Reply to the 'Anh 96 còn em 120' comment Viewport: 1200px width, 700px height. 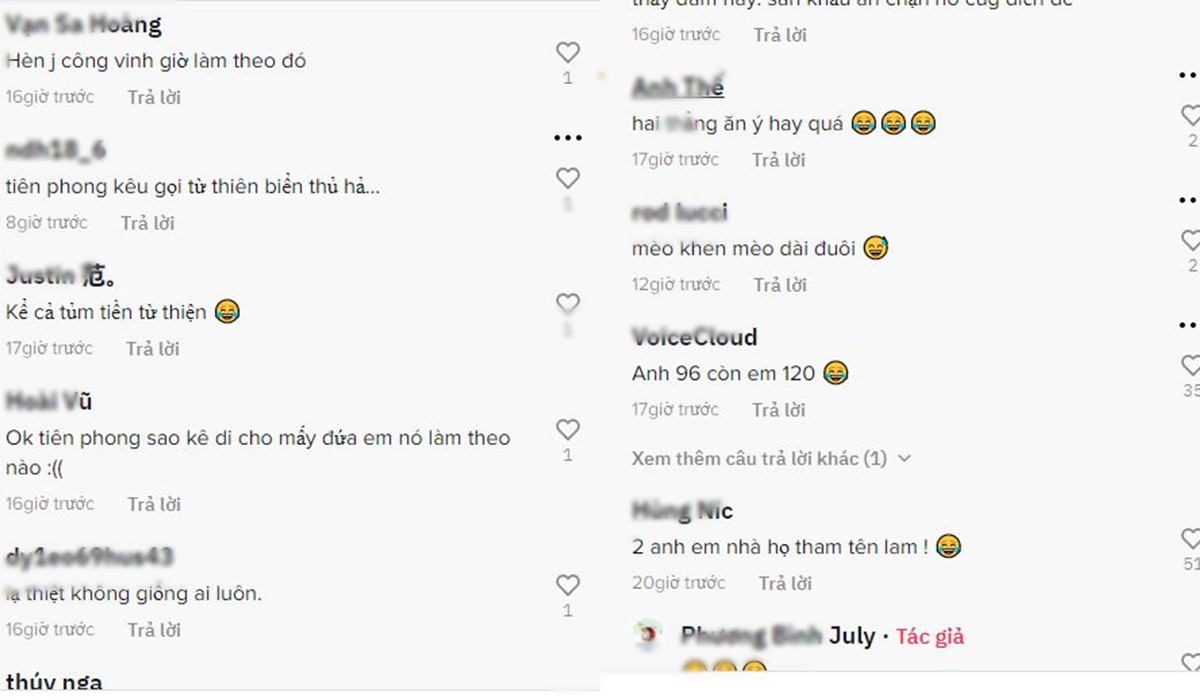(779, 409)
